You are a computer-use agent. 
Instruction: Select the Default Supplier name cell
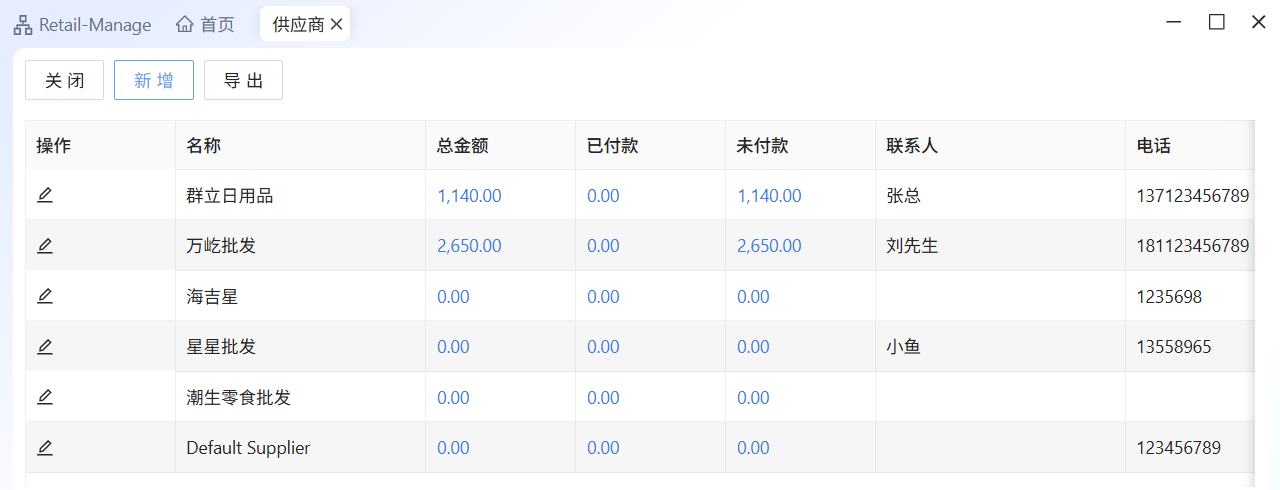coord(248,448)
